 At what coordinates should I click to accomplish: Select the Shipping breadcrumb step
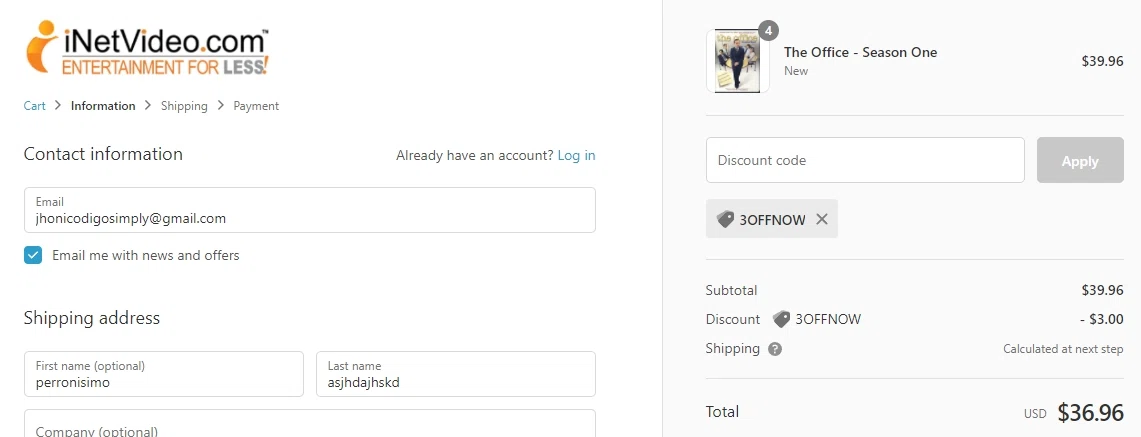coord(184,106)
